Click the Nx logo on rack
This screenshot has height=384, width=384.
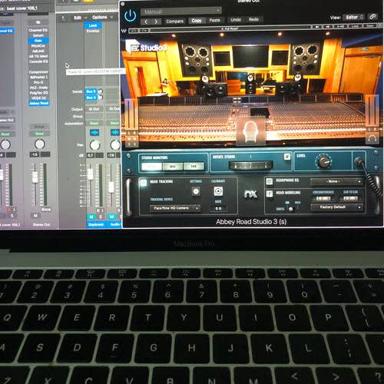(251, 194)
